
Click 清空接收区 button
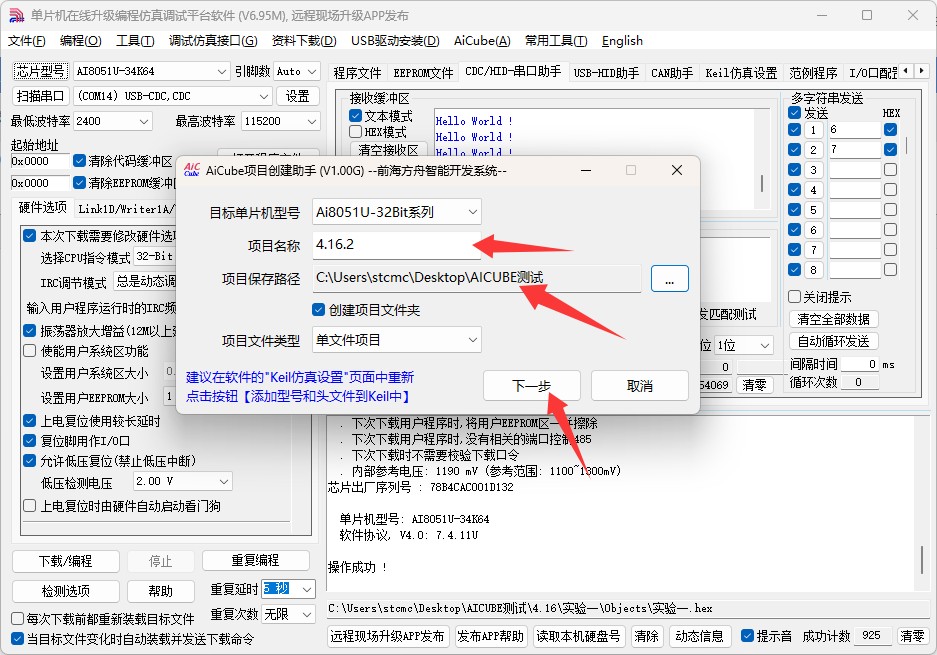[x=388, y=149]
